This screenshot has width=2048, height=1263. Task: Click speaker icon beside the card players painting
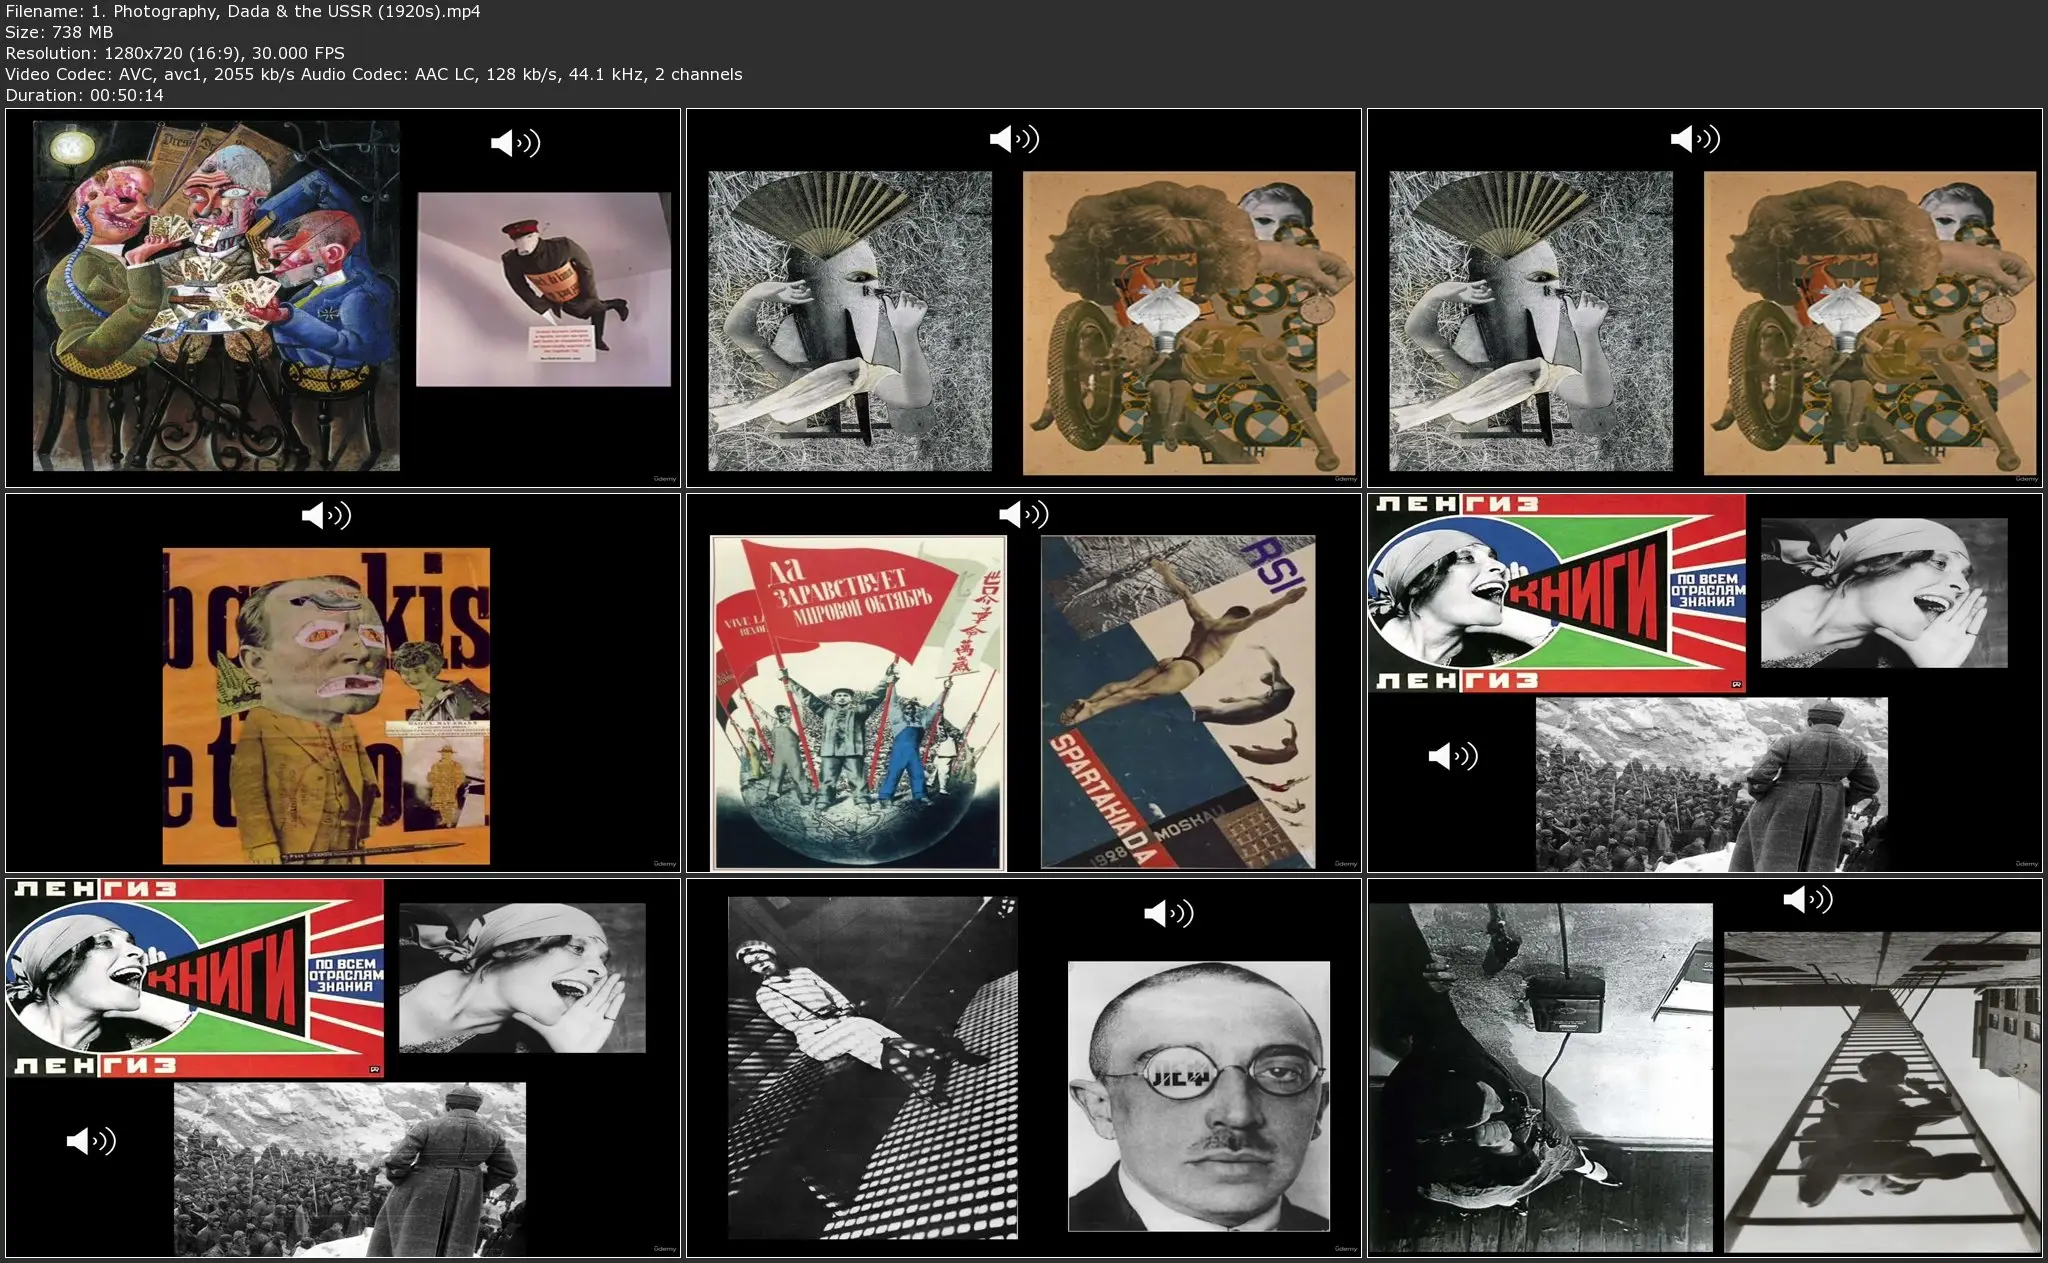point(515,143)
